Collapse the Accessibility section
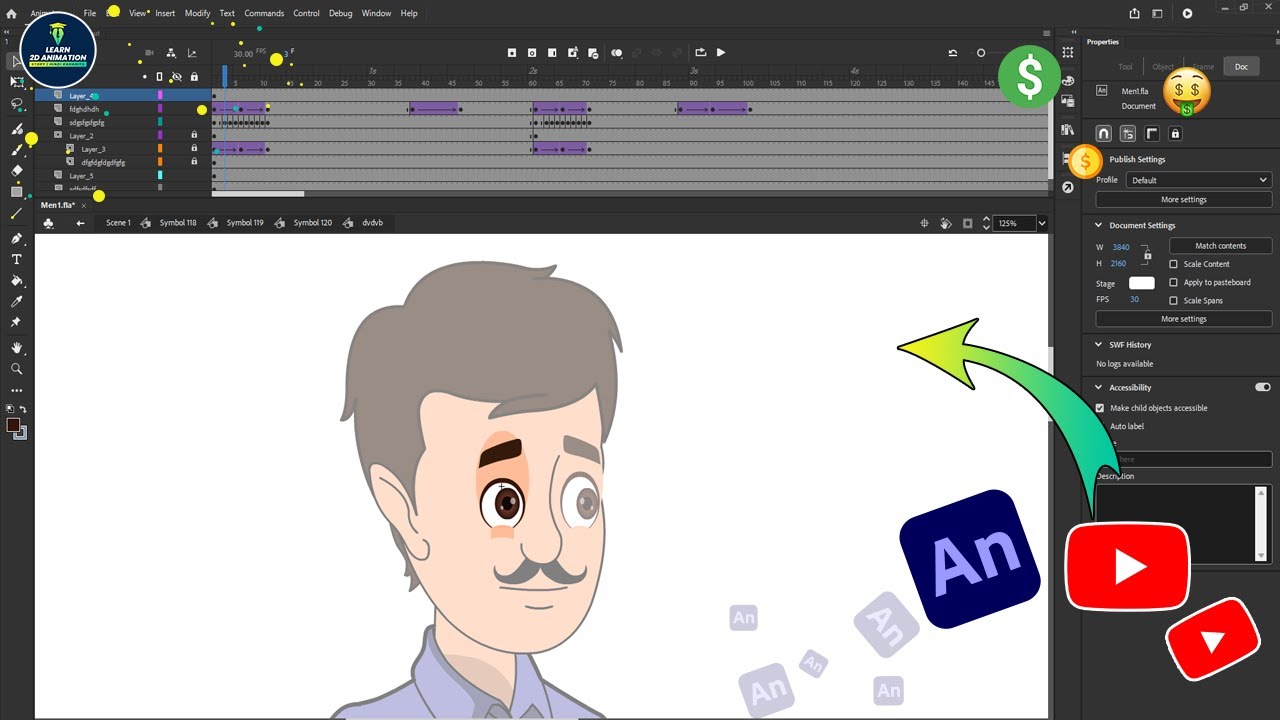 click(x=1099, y=387)
